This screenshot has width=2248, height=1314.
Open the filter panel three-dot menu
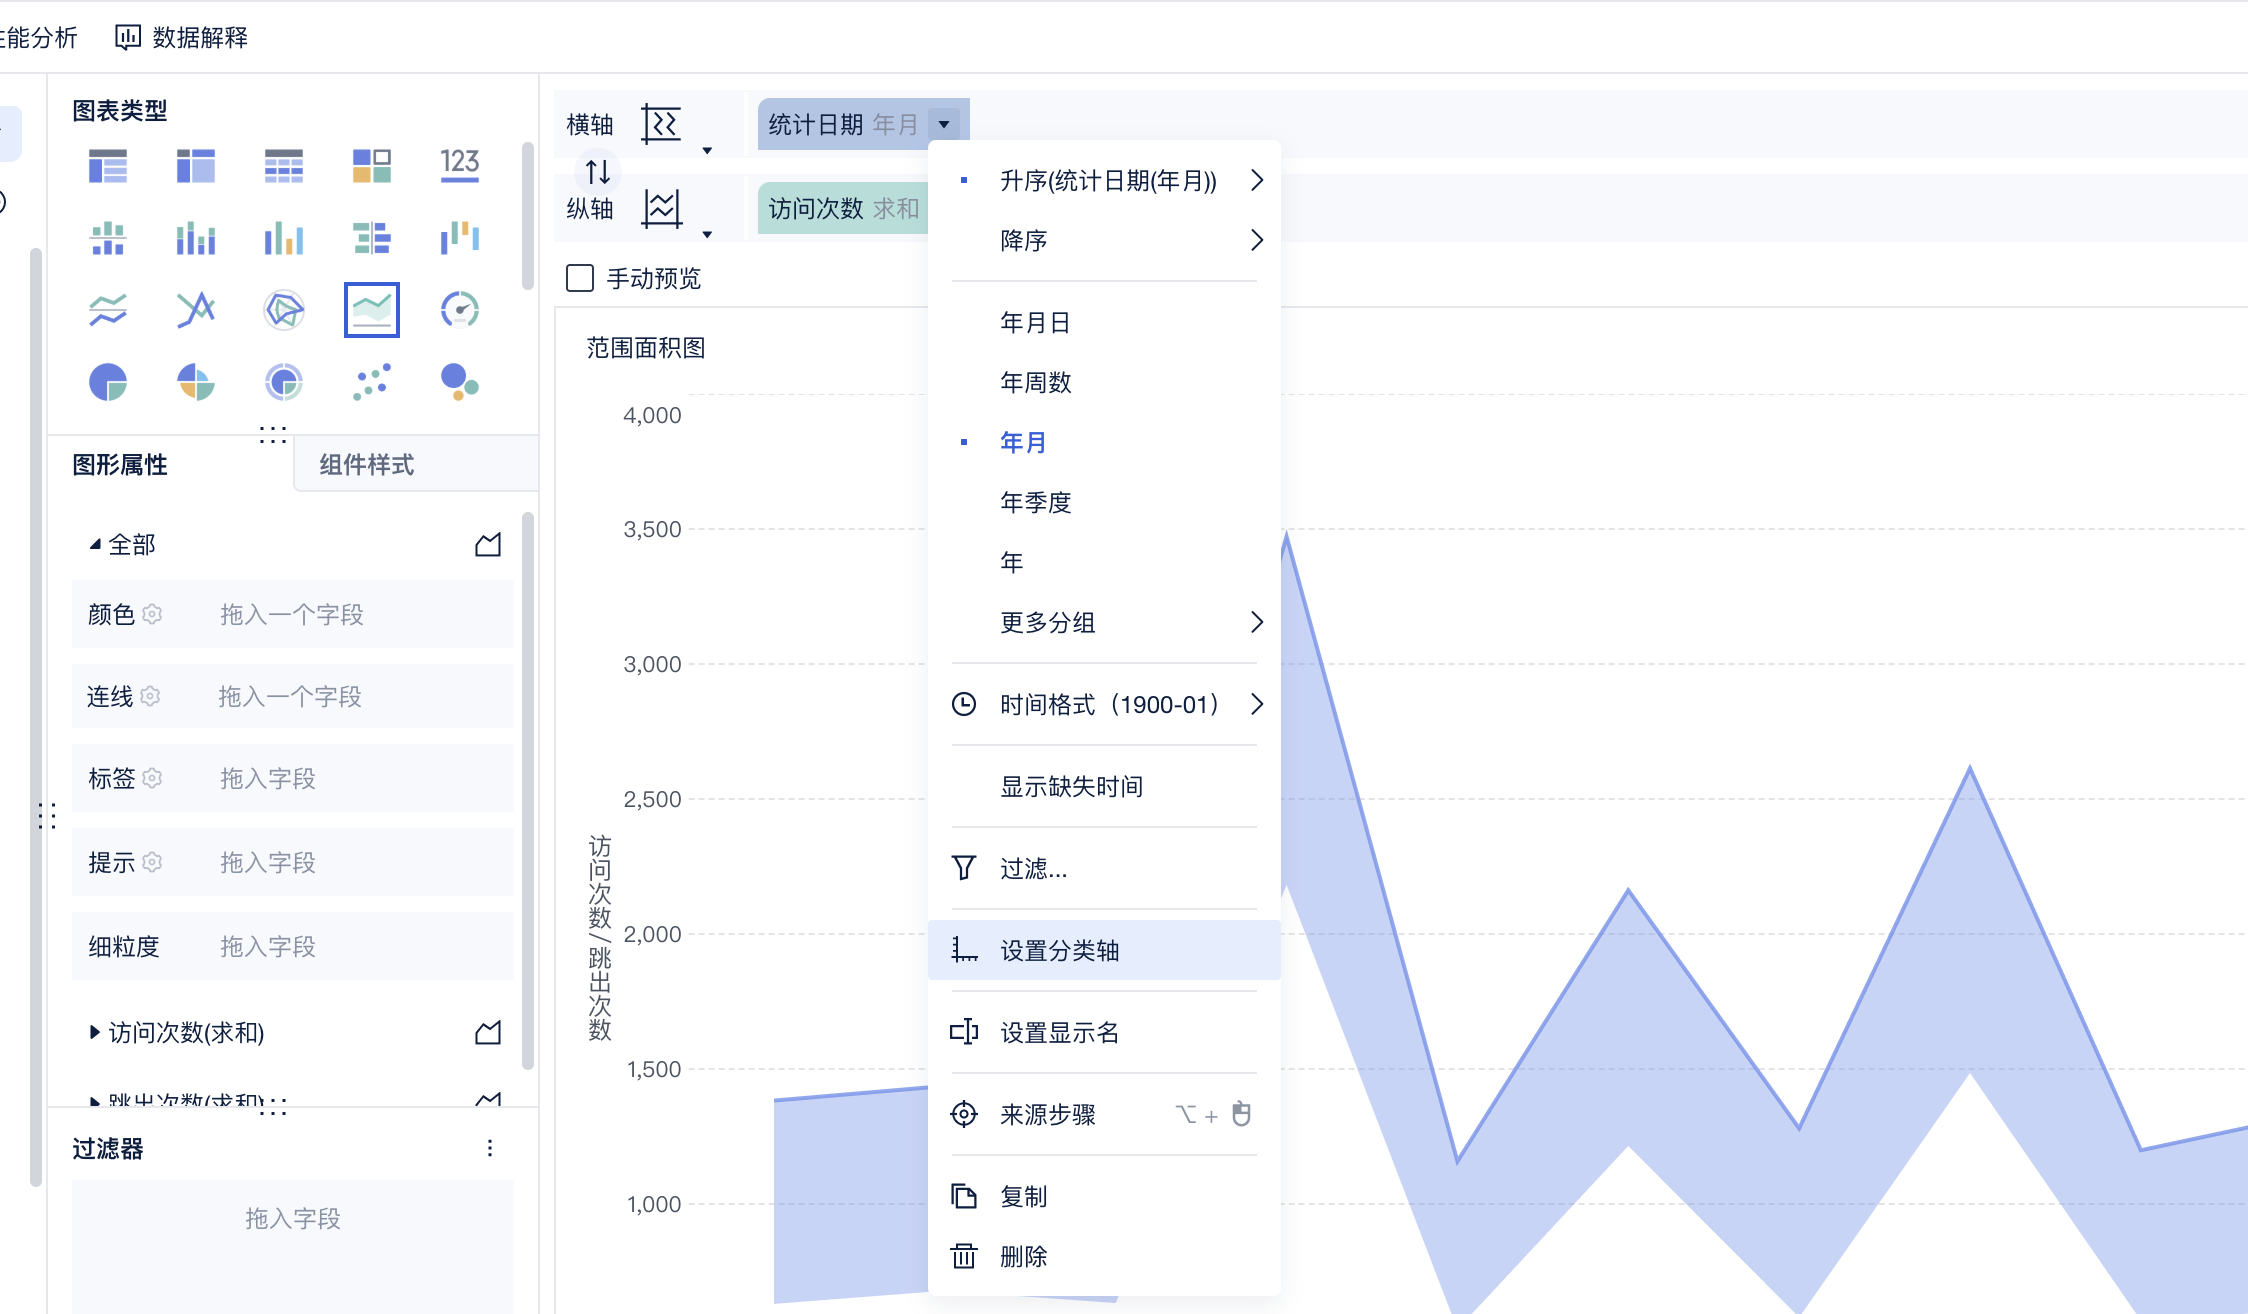tap(490, 1148)
